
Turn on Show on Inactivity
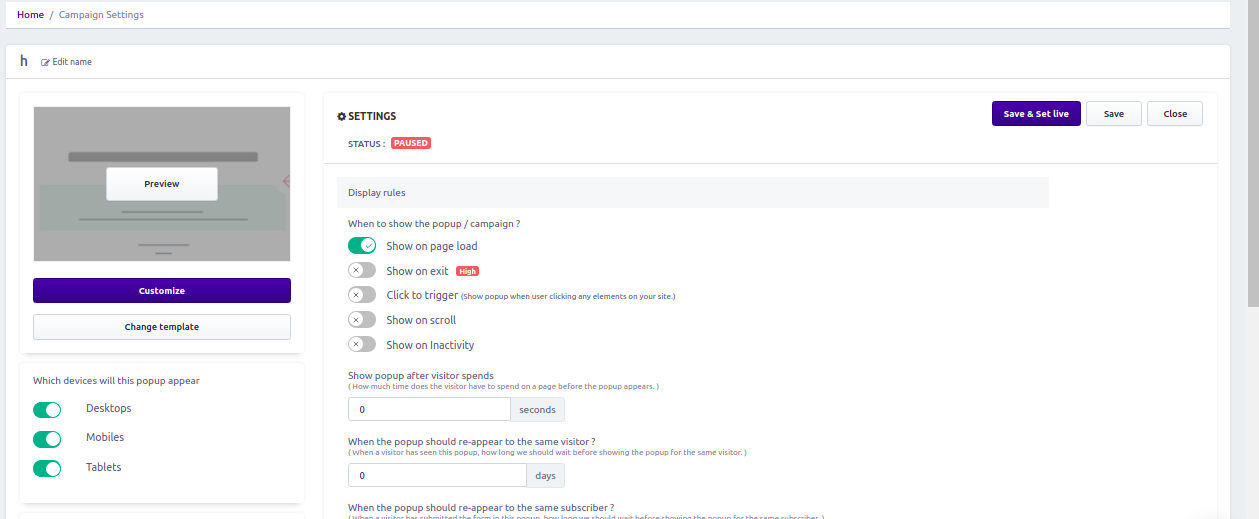coord(362,344)
